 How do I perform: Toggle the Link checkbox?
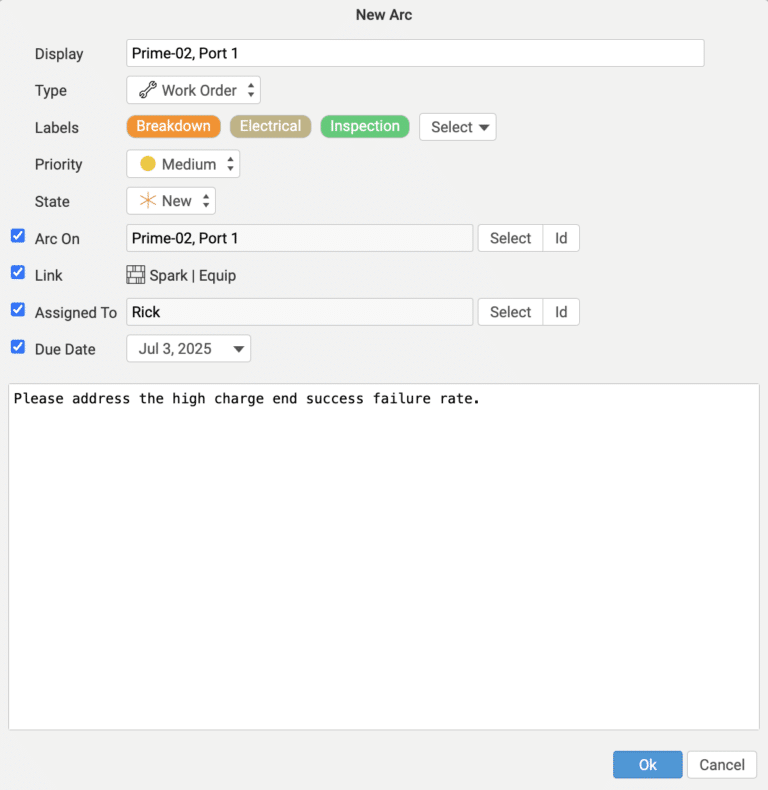click(18, 272)
